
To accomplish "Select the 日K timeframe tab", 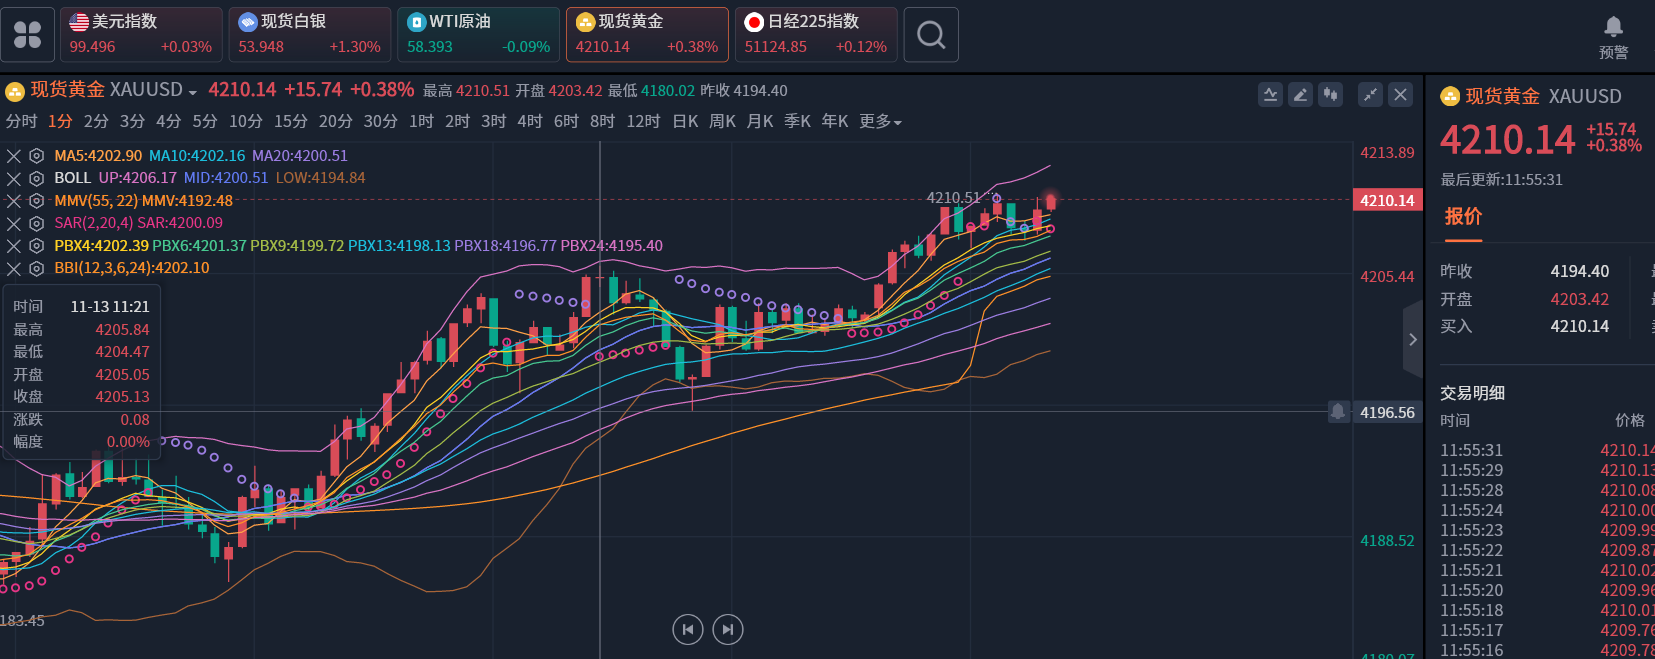I will click(685, 122).
